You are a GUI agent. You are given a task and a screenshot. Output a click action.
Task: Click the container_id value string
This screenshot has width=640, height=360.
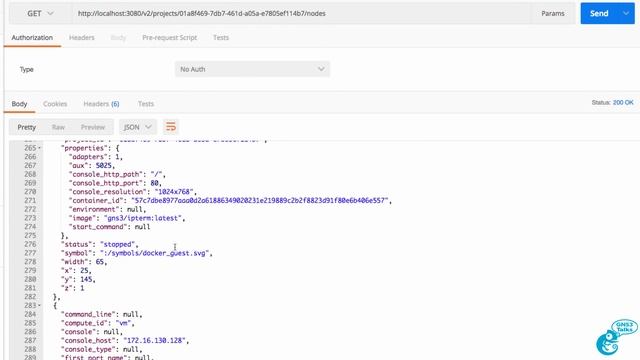[x=260, y=200]
